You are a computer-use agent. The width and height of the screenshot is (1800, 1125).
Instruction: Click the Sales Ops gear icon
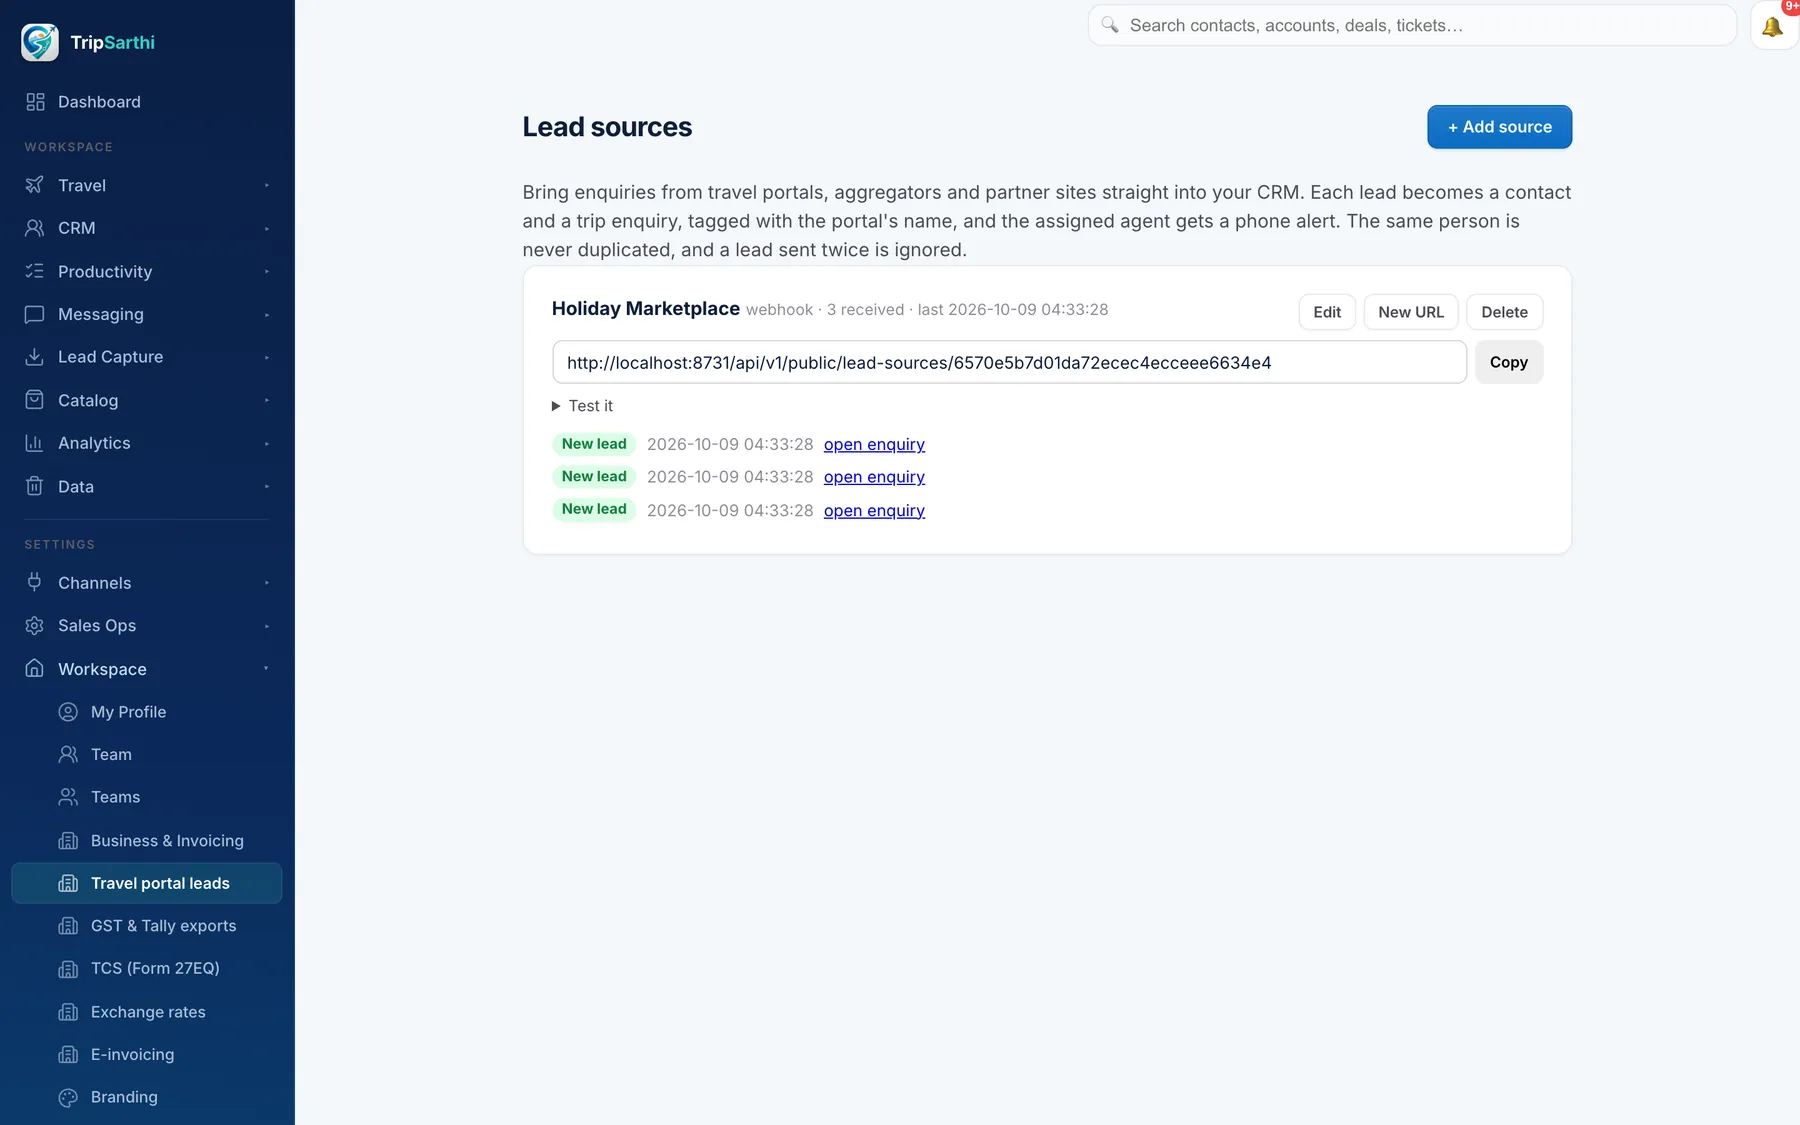point(35,625)
